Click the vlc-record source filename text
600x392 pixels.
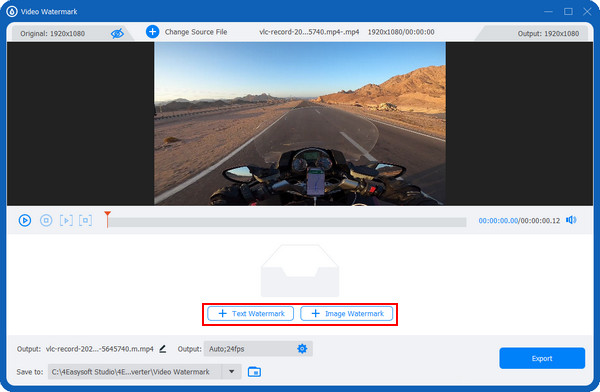(x=309, y=32)
